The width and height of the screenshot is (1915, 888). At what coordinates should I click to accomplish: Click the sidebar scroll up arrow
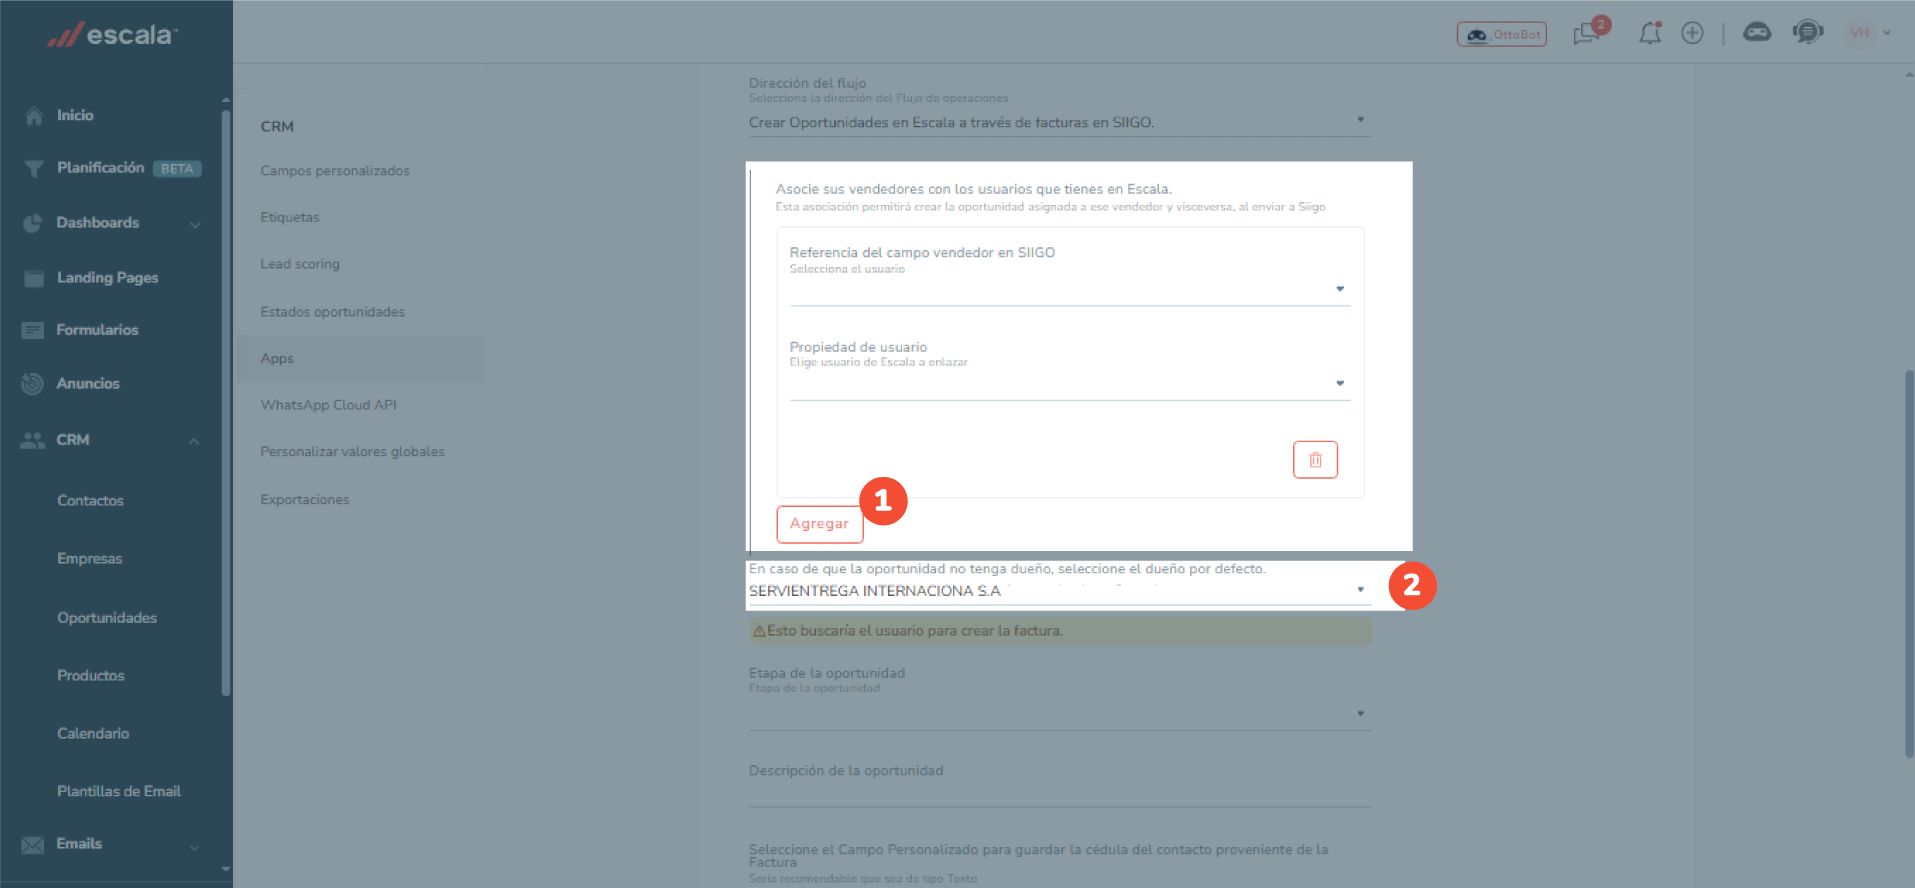coord(226,100)
